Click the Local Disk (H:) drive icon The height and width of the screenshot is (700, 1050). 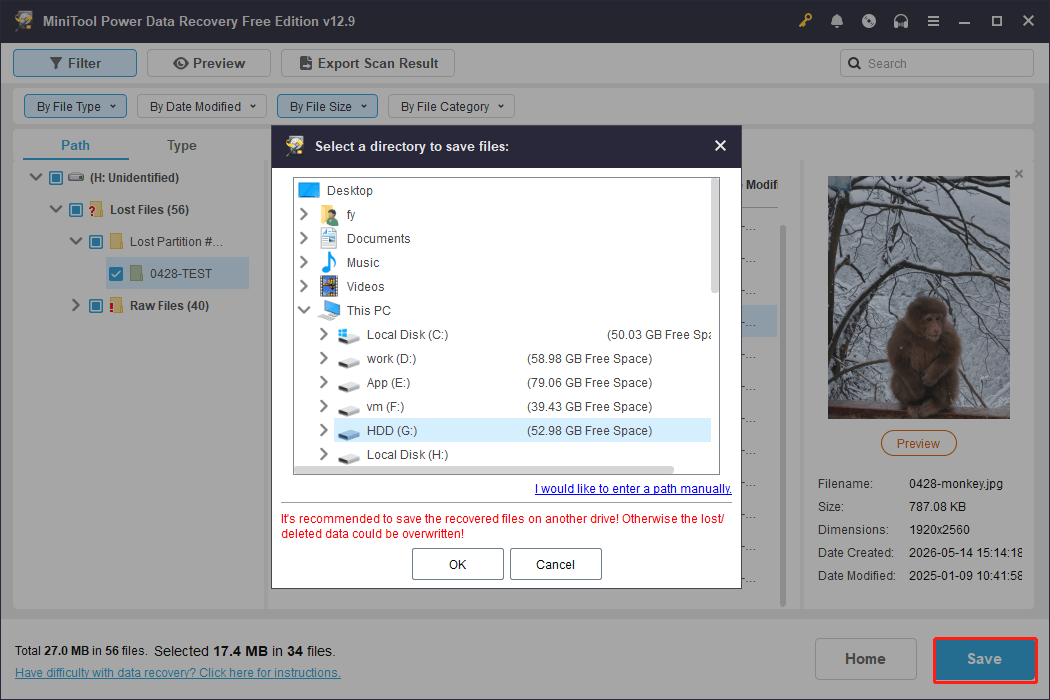349,458
